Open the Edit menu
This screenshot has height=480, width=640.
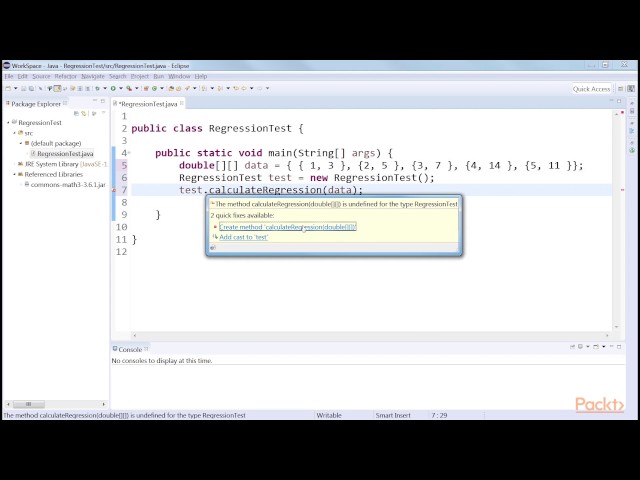22,76
